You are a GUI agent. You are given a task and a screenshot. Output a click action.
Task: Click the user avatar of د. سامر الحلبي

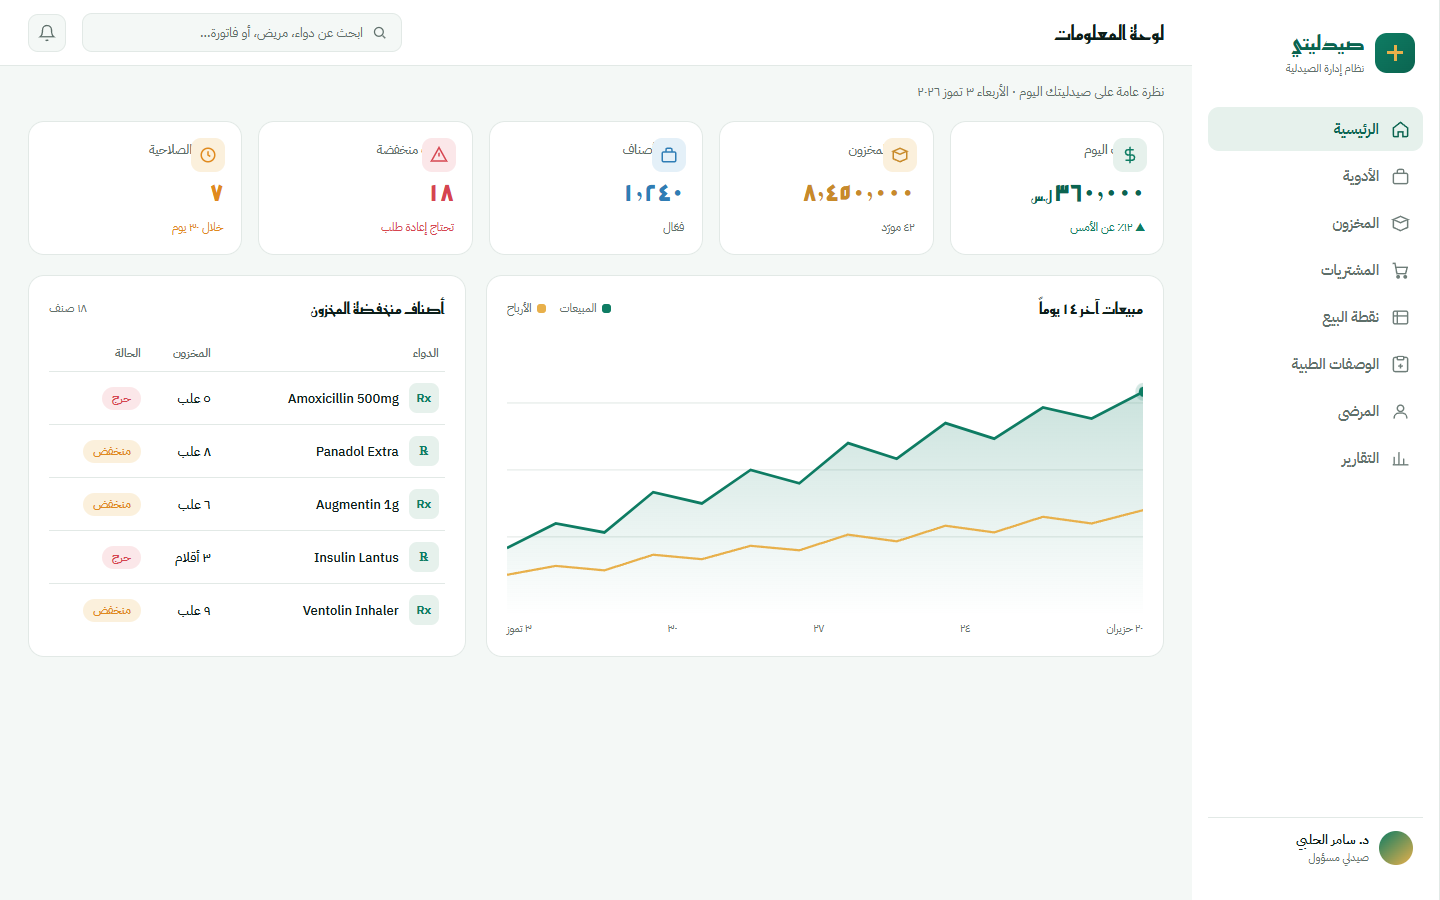(1396, 848)
